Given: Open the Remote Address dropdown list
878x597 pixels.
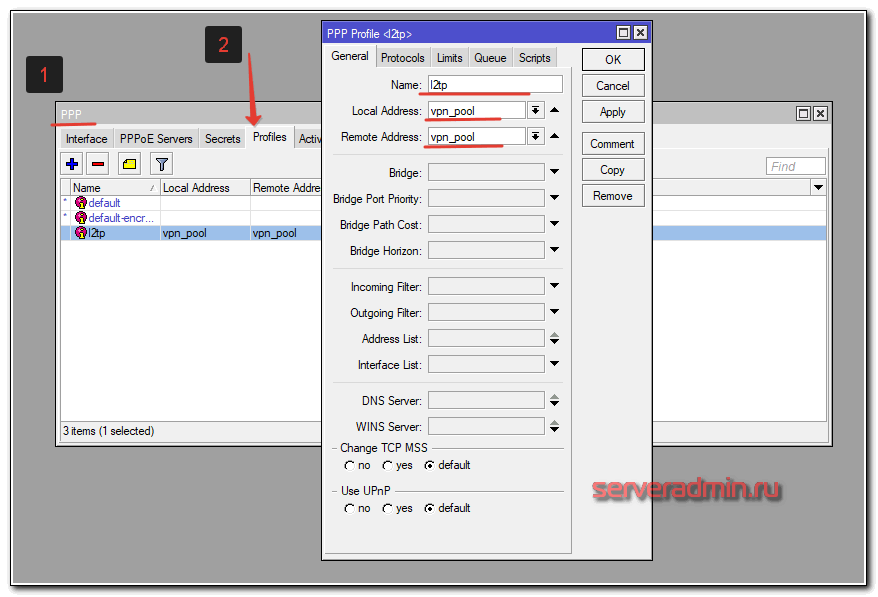Looking at the screenshot, I should (535, 136).
